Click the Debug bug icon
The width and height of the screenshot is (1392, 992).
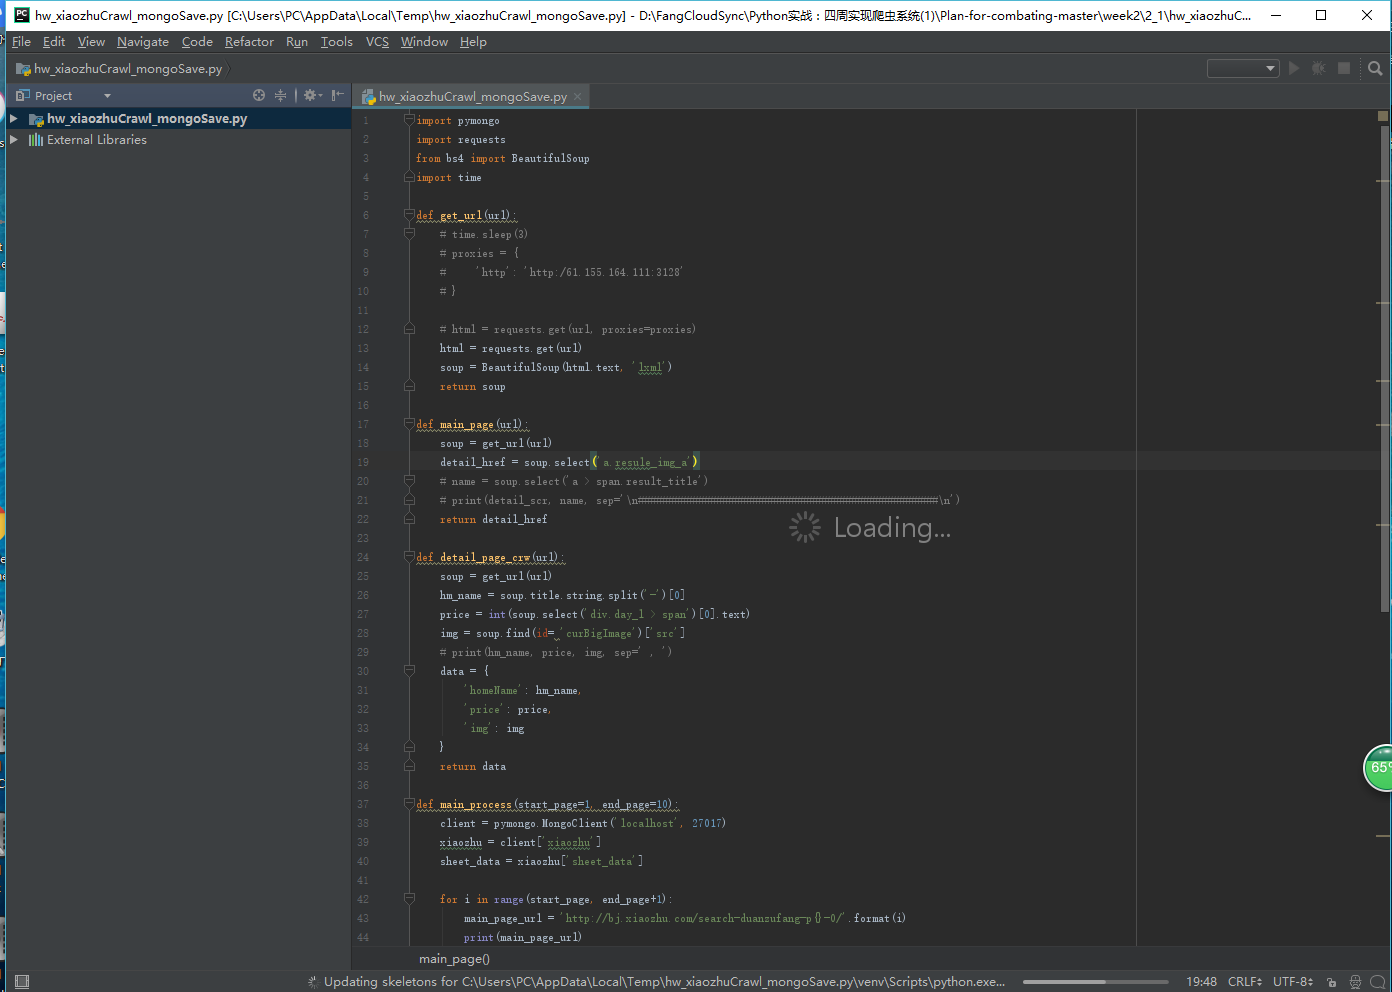click(1319, 68)
